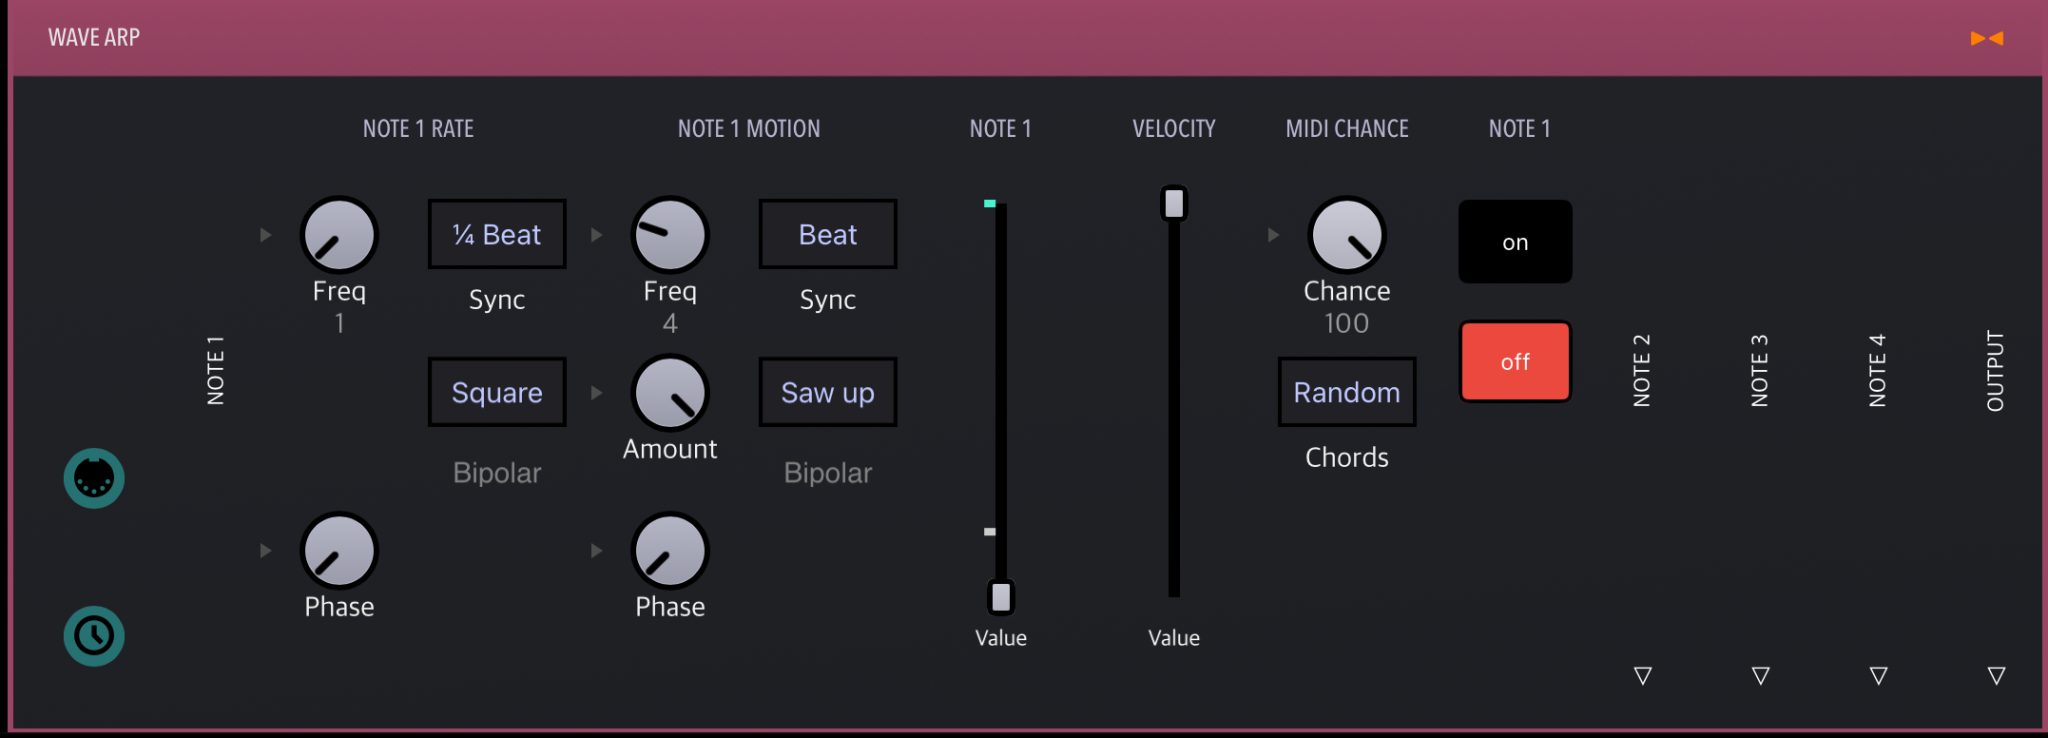Click the Note 1 Rate Freq knob
The image size is (2048, 738).
pyautogui.click(x=339, y=235)
